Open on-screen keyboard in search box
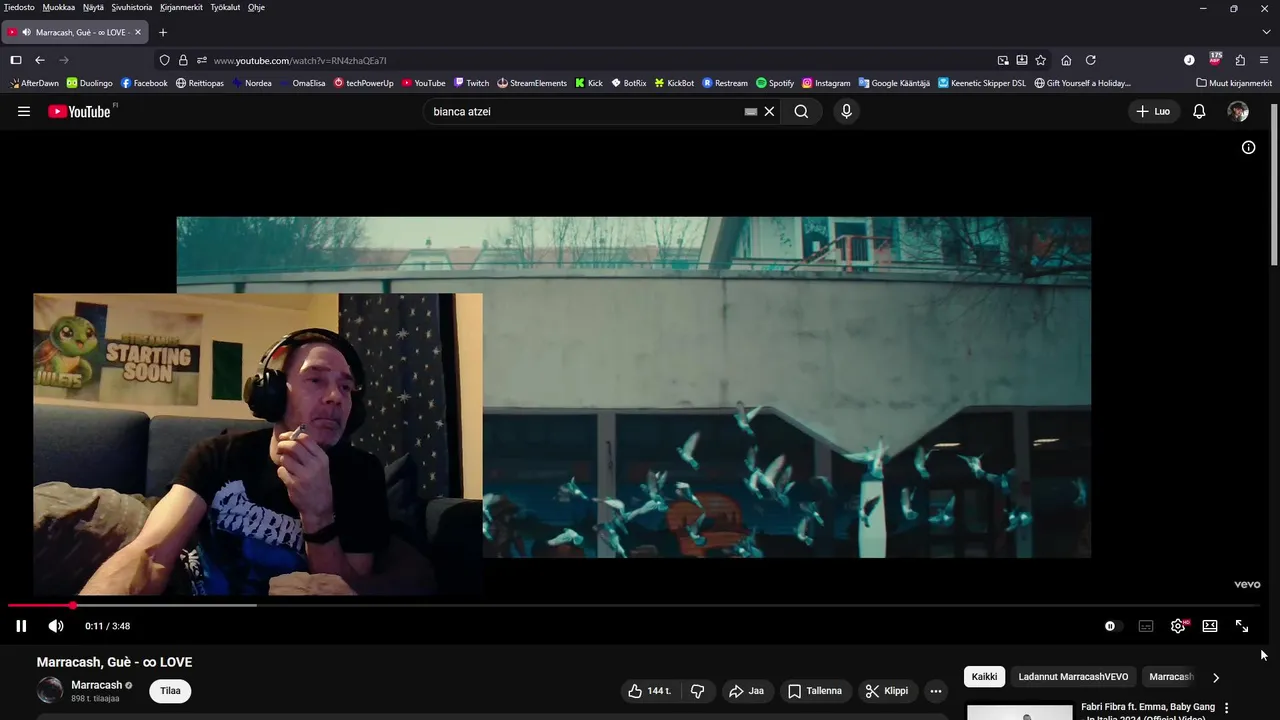1280x720 pixels. (x=751, y=111)
